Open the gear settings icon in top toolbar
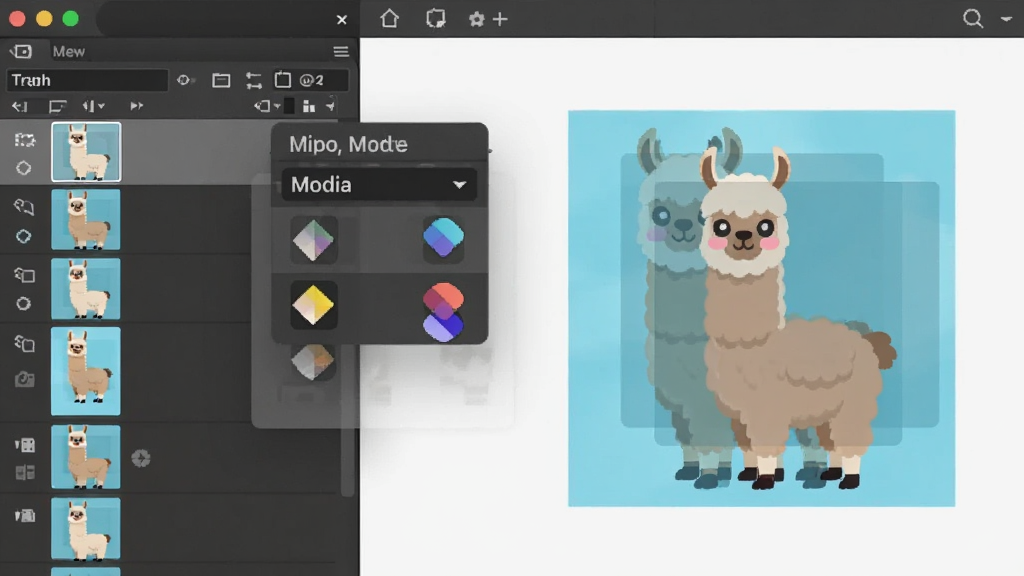The width and height of the screenshot is (1024, 576). [x=477, y=19]
